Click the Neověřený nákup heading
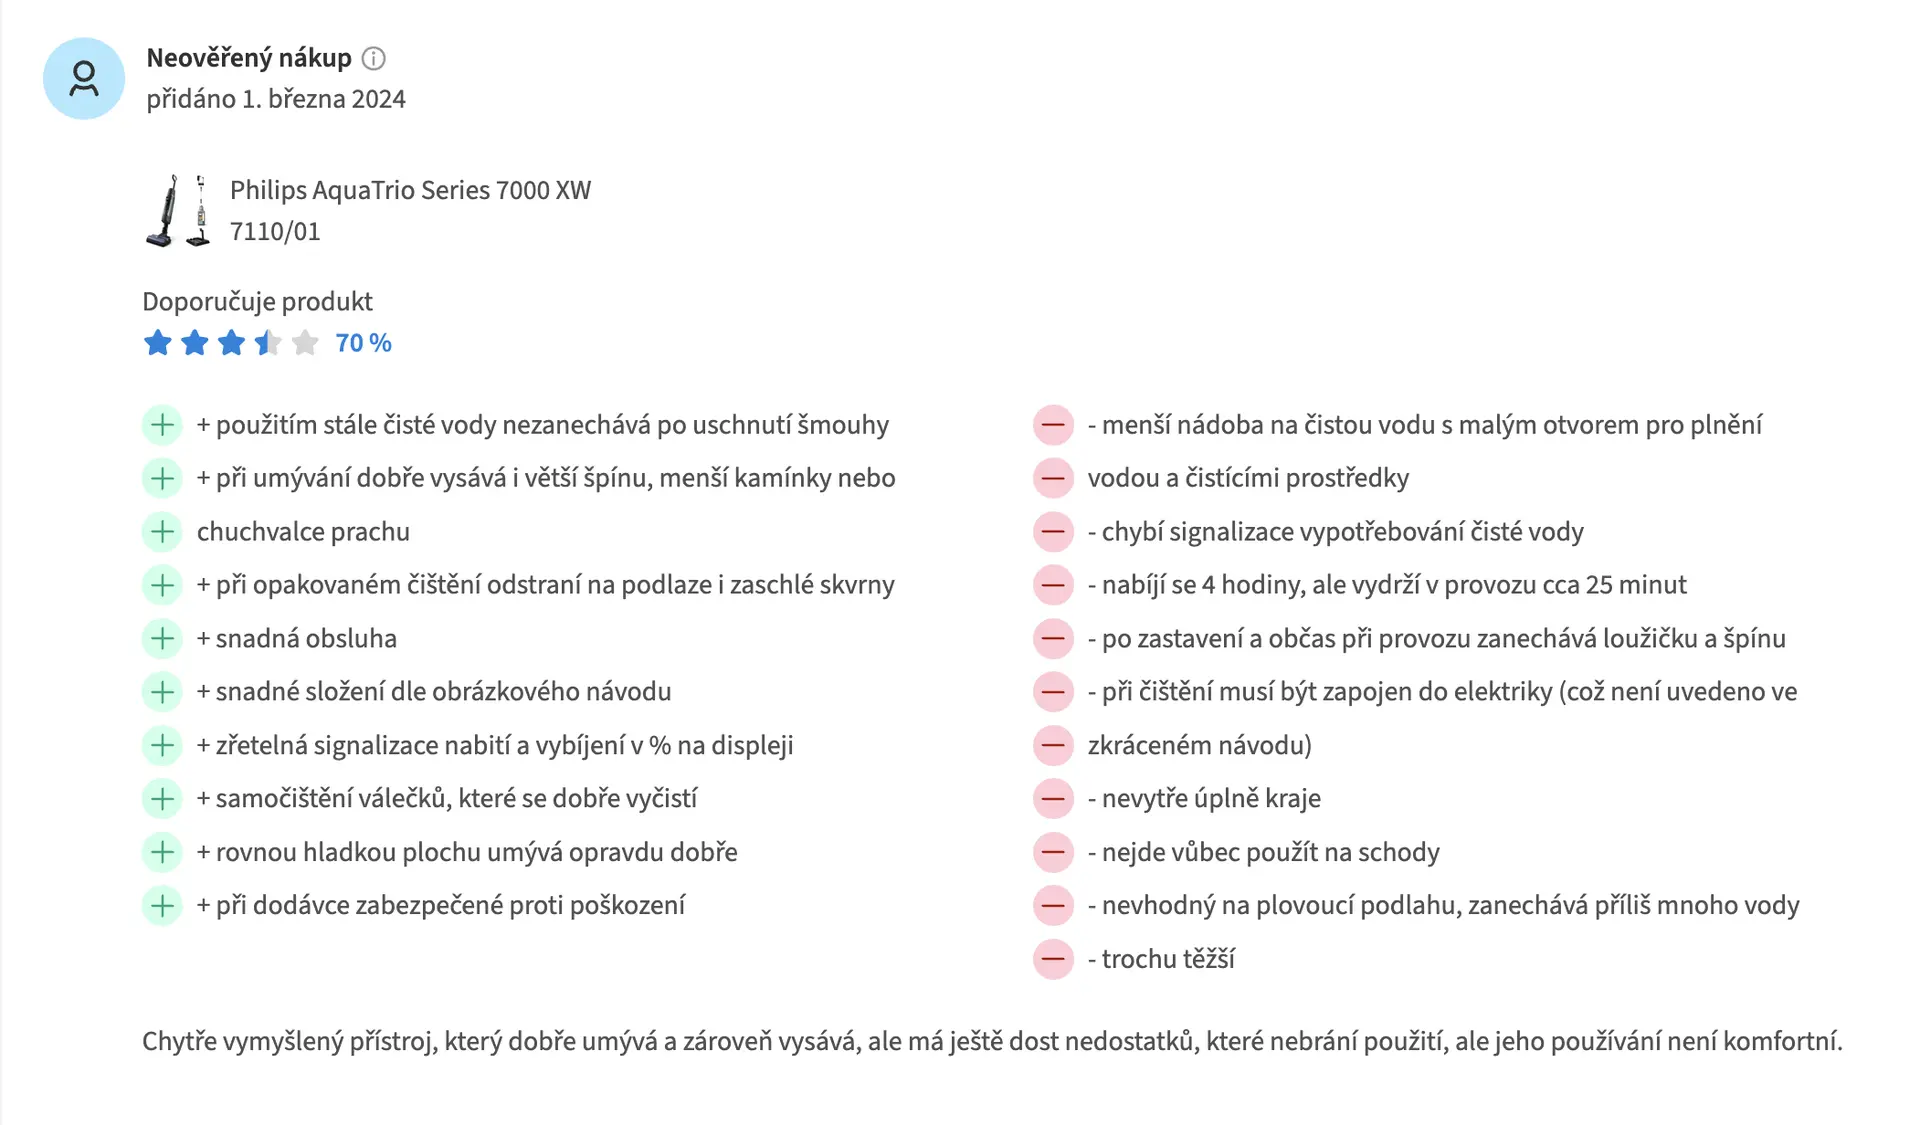 tap(249, 58)
